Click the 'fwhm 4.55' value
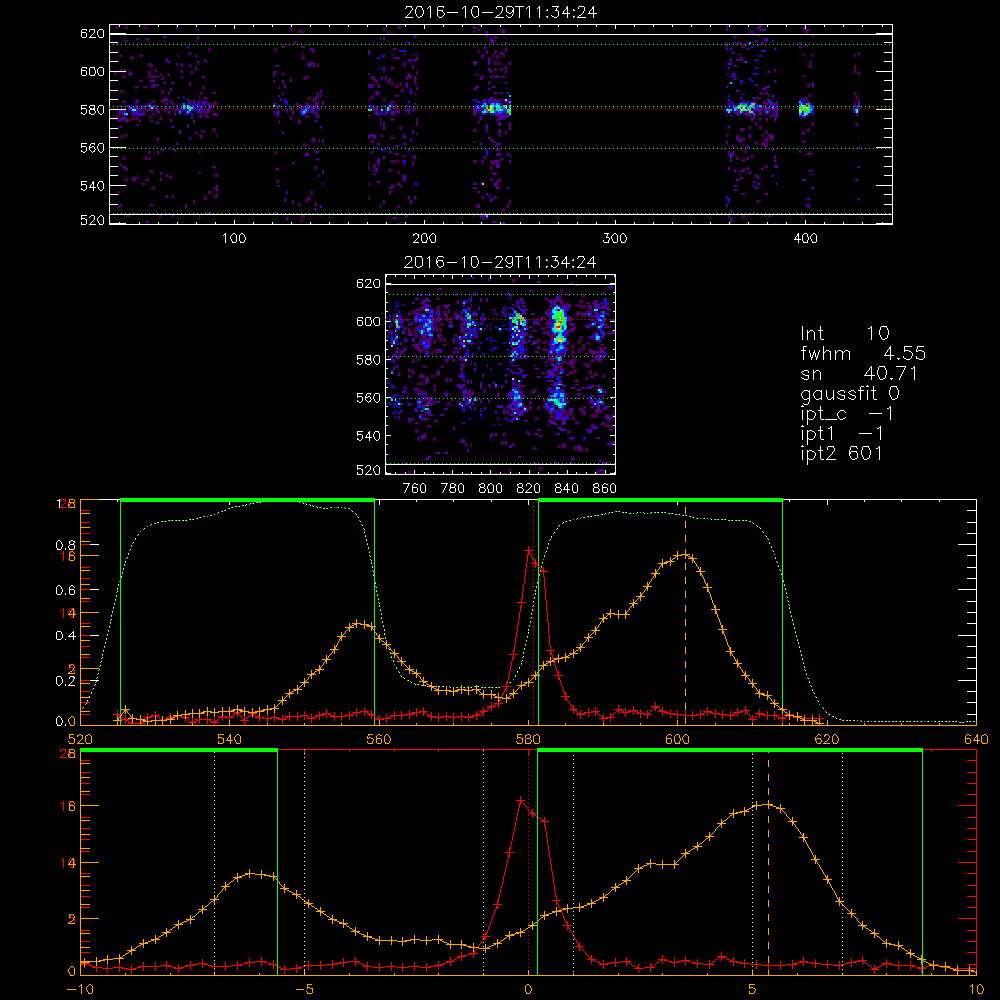The height and width of the screenshot is (1000, 1000). [863, 353]
